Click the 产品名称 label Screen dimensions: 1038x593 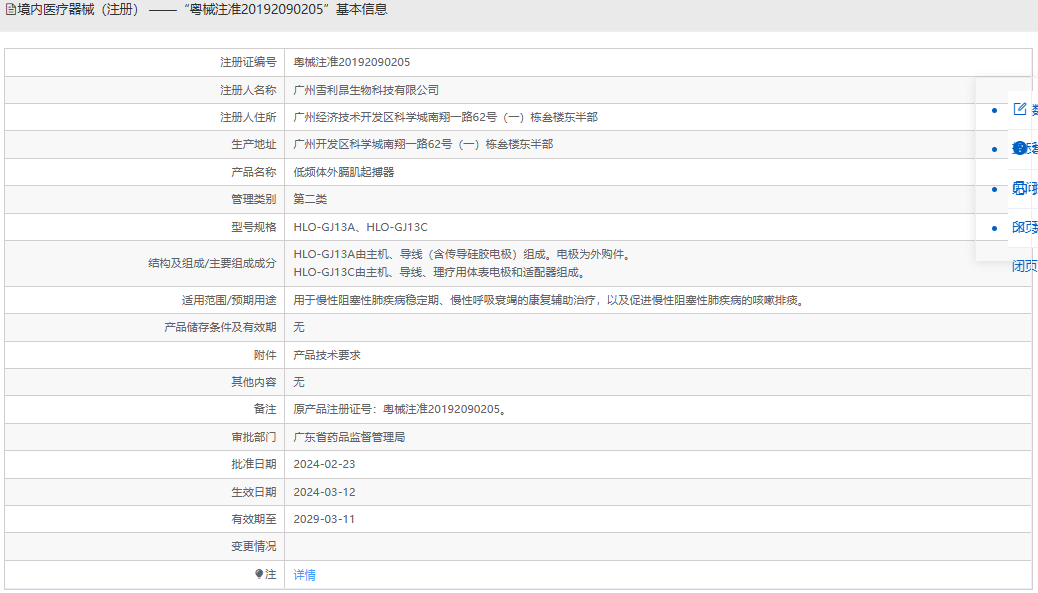point(254,172)
